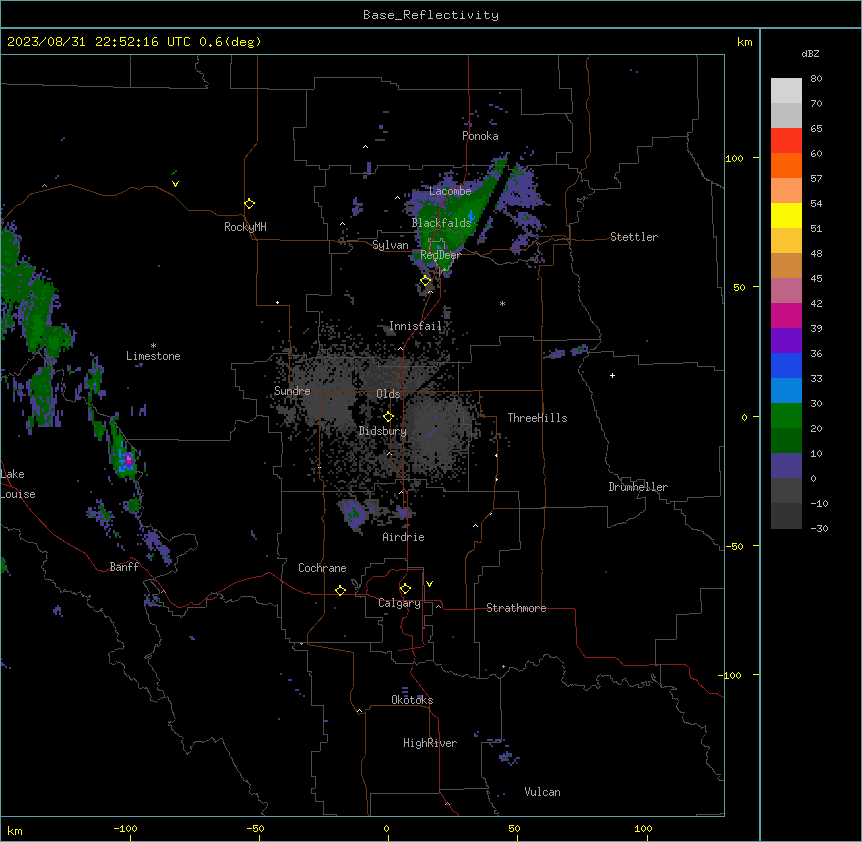Click the Lake Louise map label
This screenshot has height=842, width=862.
pyautogui.click(x=18, y=484)
